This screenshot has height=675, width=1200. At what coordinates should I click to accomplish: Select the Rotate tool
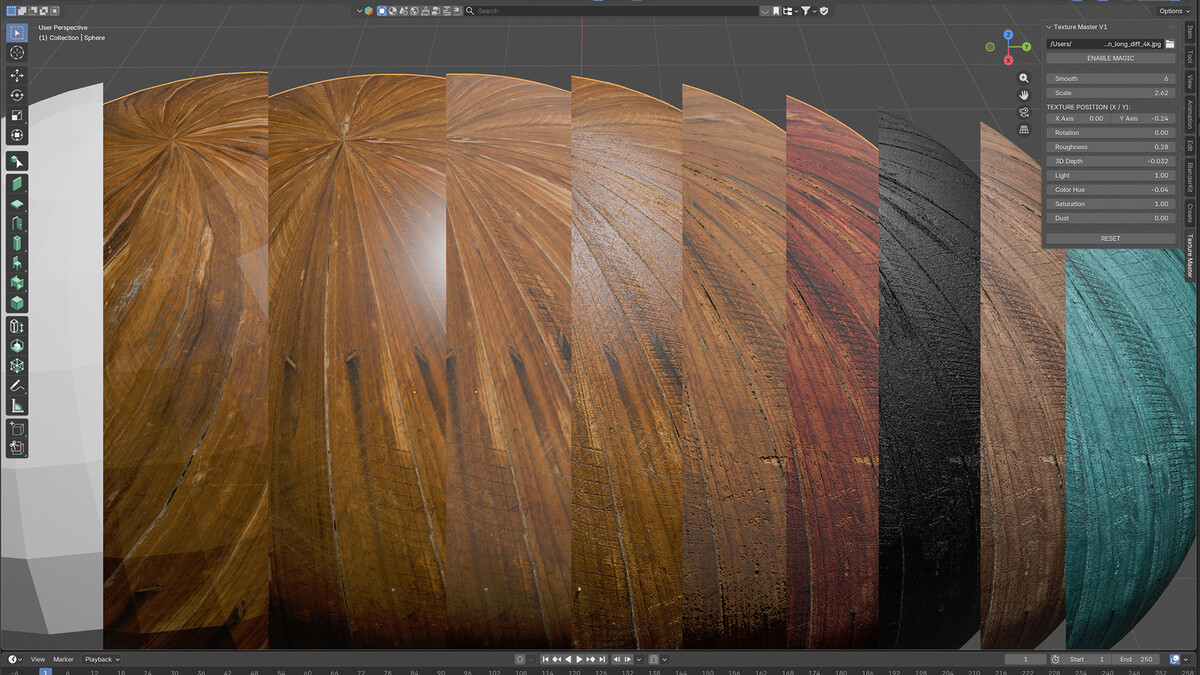tap(17, 95)
